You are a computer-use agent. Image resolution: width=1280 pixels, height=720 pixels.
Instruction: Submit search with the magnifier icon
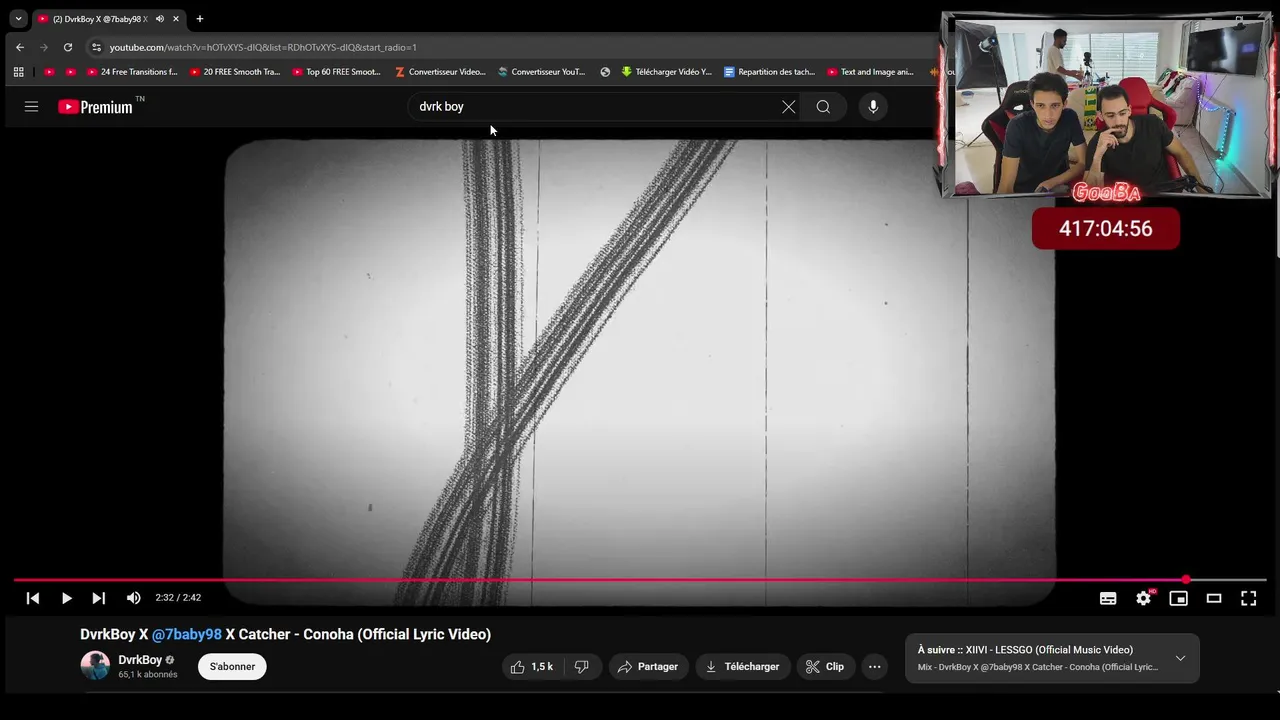[x=823, y=107]
